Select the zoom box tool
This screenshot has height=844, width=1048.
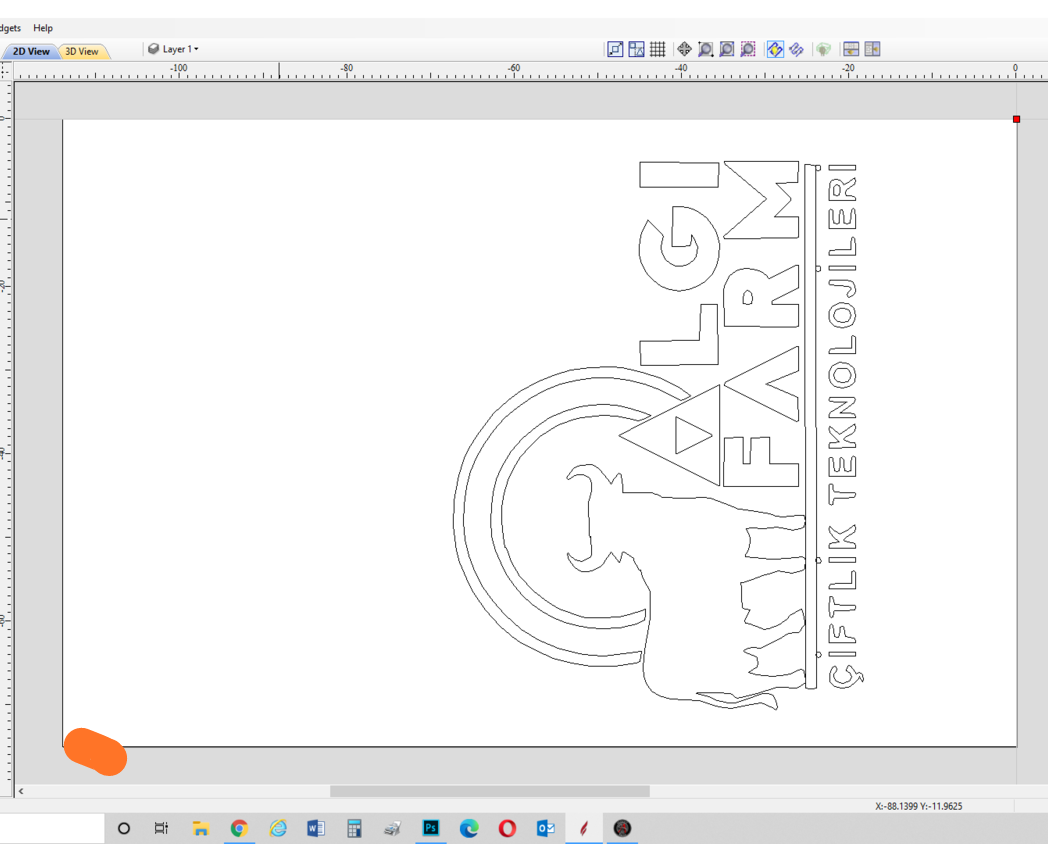[705, 49]
